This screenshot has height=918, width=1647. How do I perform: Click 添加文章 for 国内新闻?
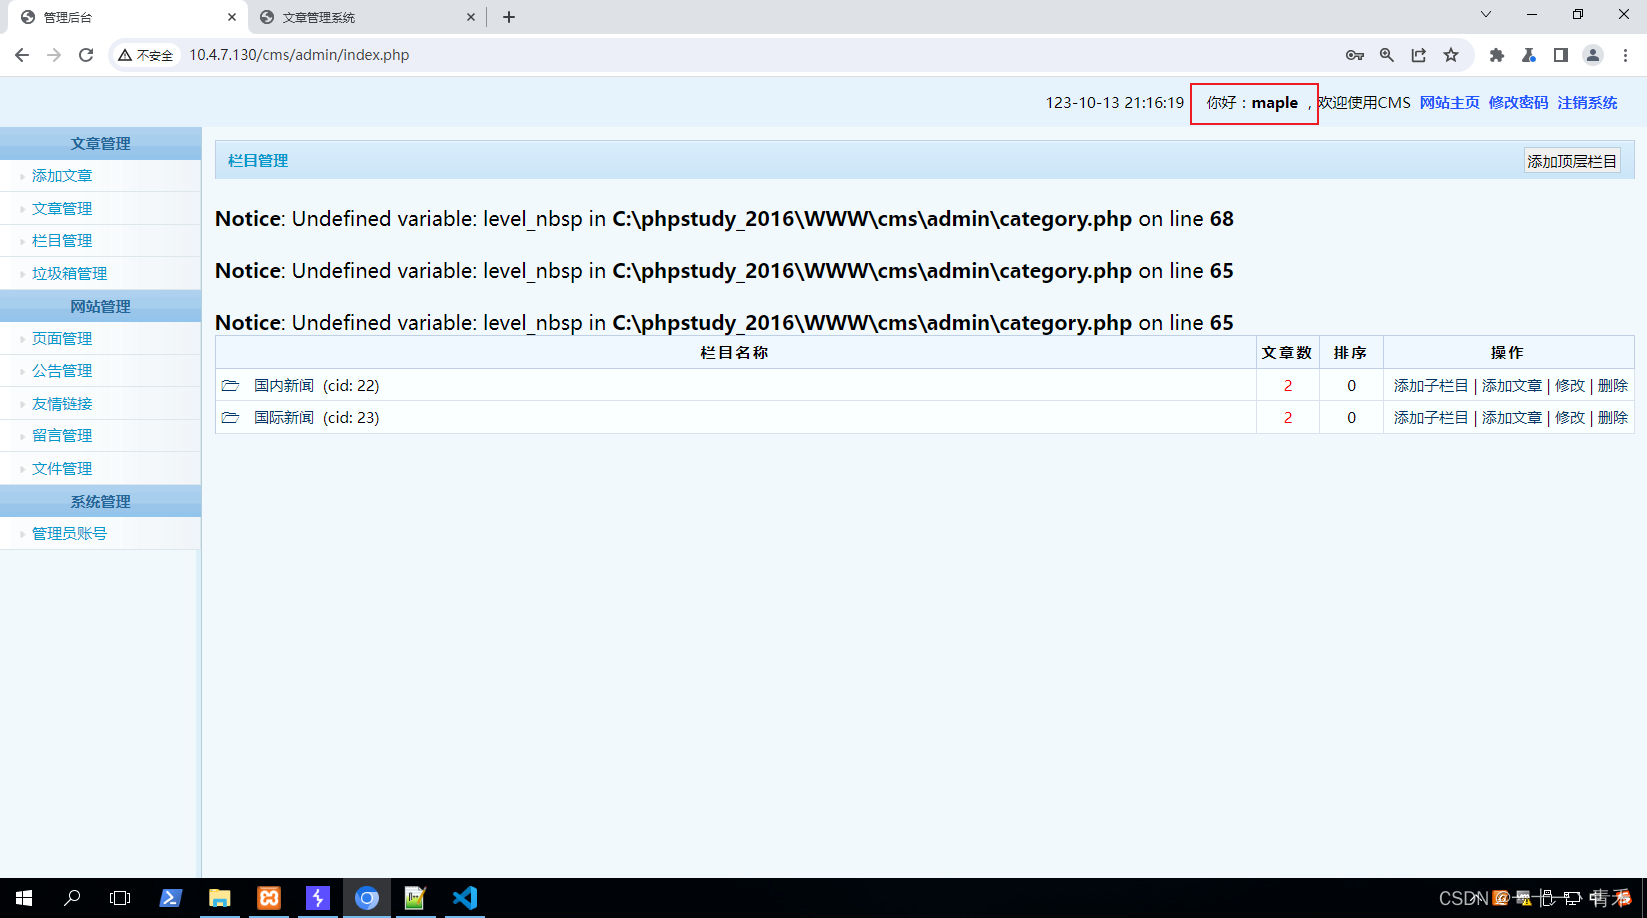(1512, 386)
